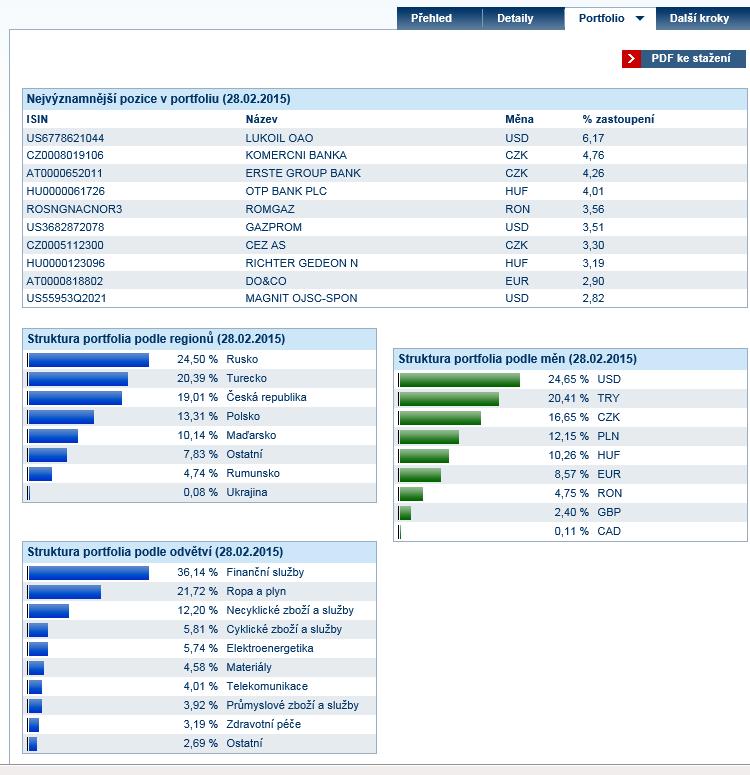Select the TRY currency label
The image size is (750, 775).
pos(608,398)
